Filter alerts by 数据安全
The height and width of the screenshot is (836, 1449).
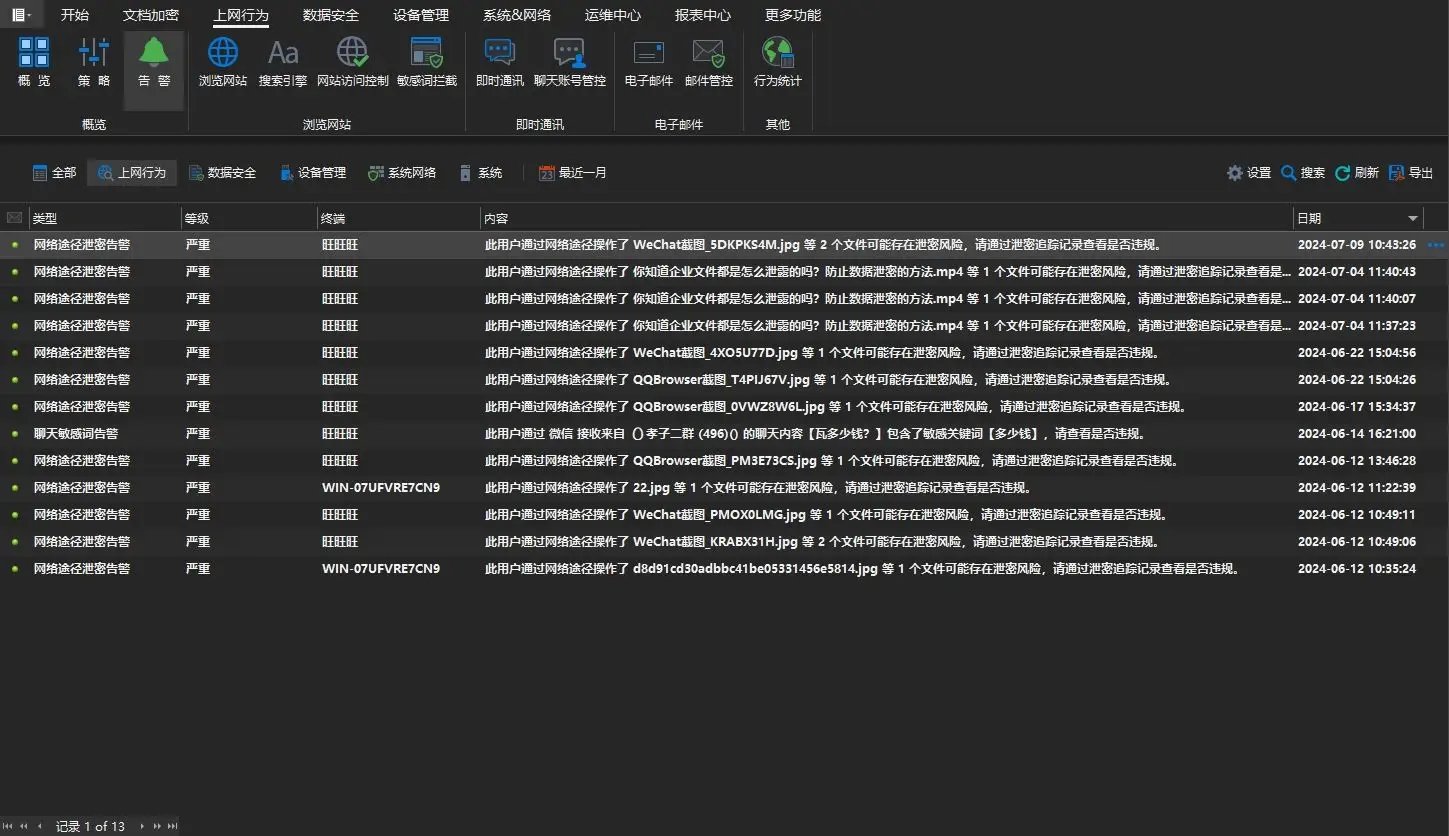click(222, 173)
